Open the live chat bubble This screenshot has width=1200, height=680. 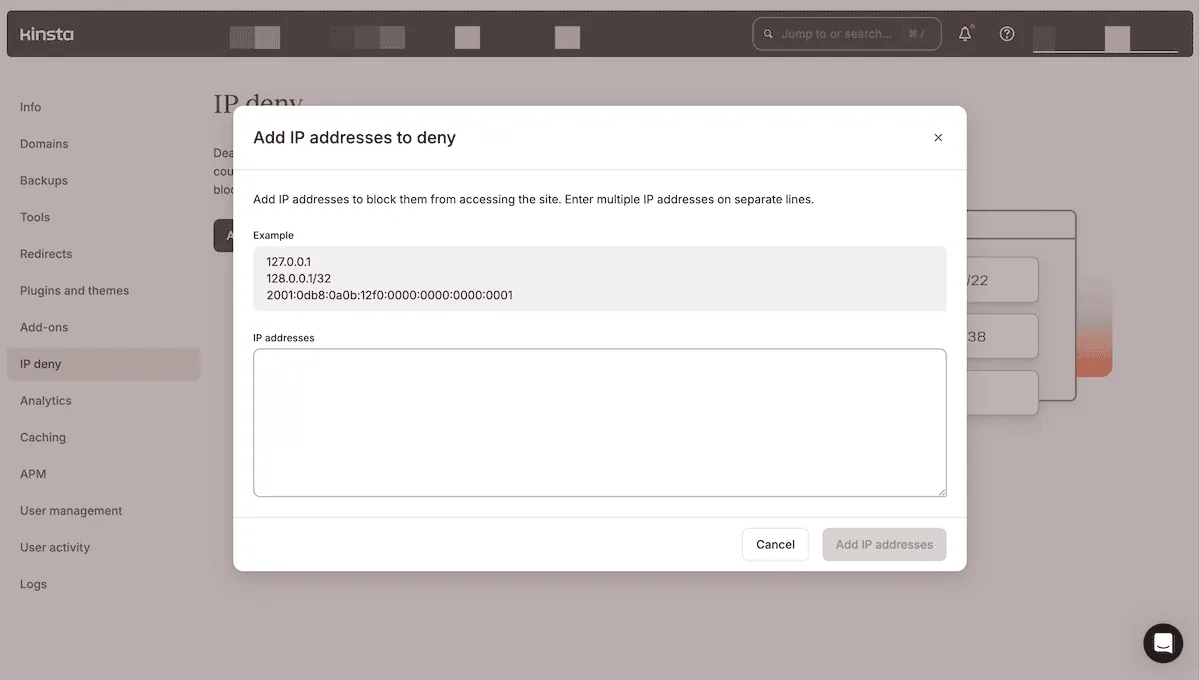(1162, 643)
